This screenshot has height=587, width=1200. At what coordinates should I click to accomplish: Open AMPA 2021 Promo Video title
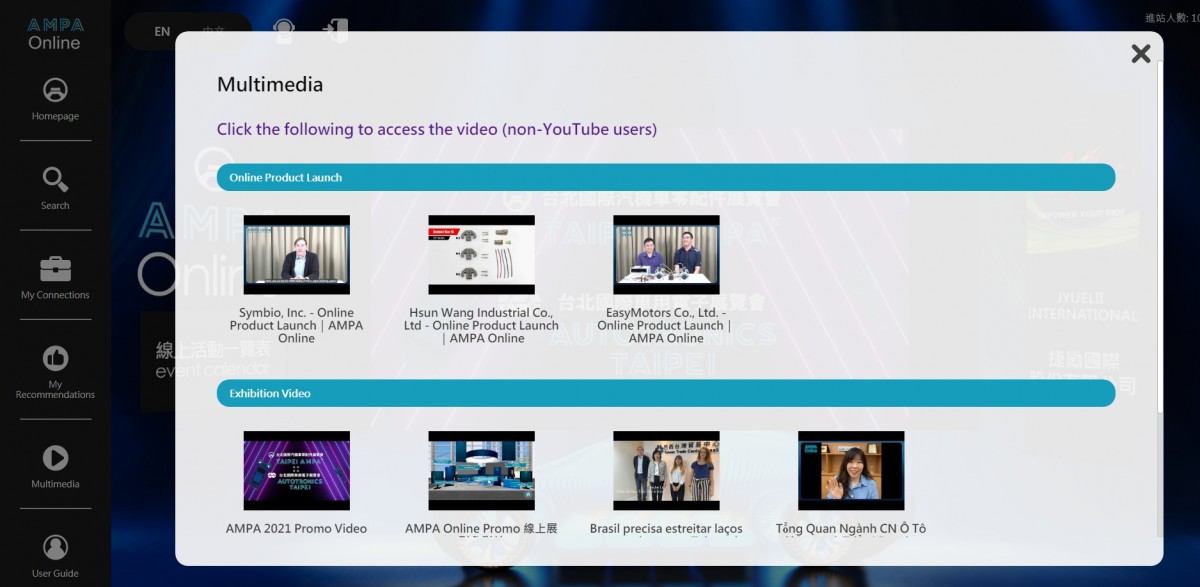point(297,528)
